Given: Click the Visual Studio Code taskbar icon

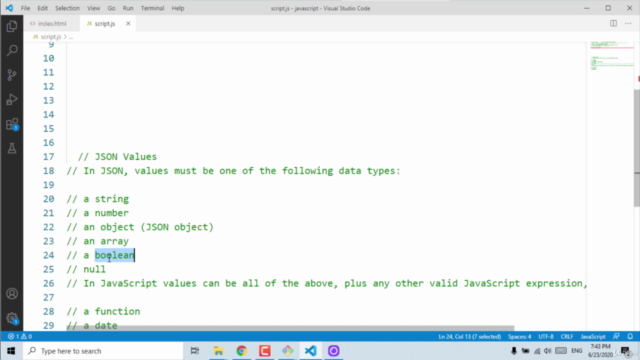Looking at the screenshot, I should coord(310,351).
